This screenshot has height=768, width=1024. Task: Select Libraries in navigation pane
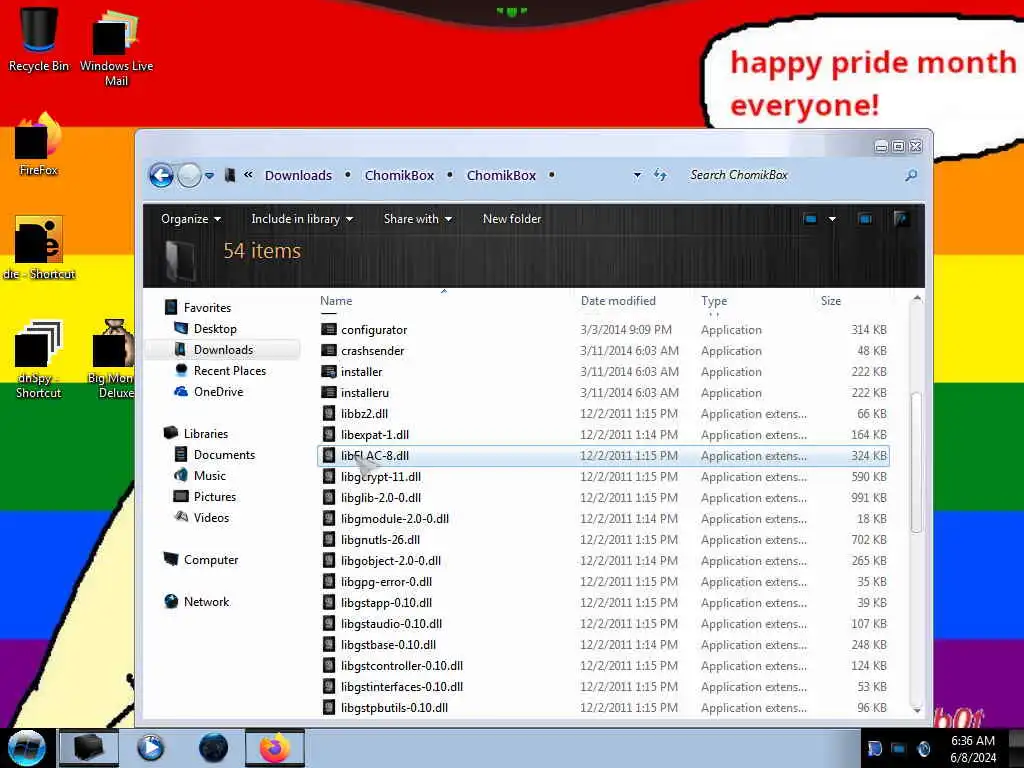click(205, 434)
